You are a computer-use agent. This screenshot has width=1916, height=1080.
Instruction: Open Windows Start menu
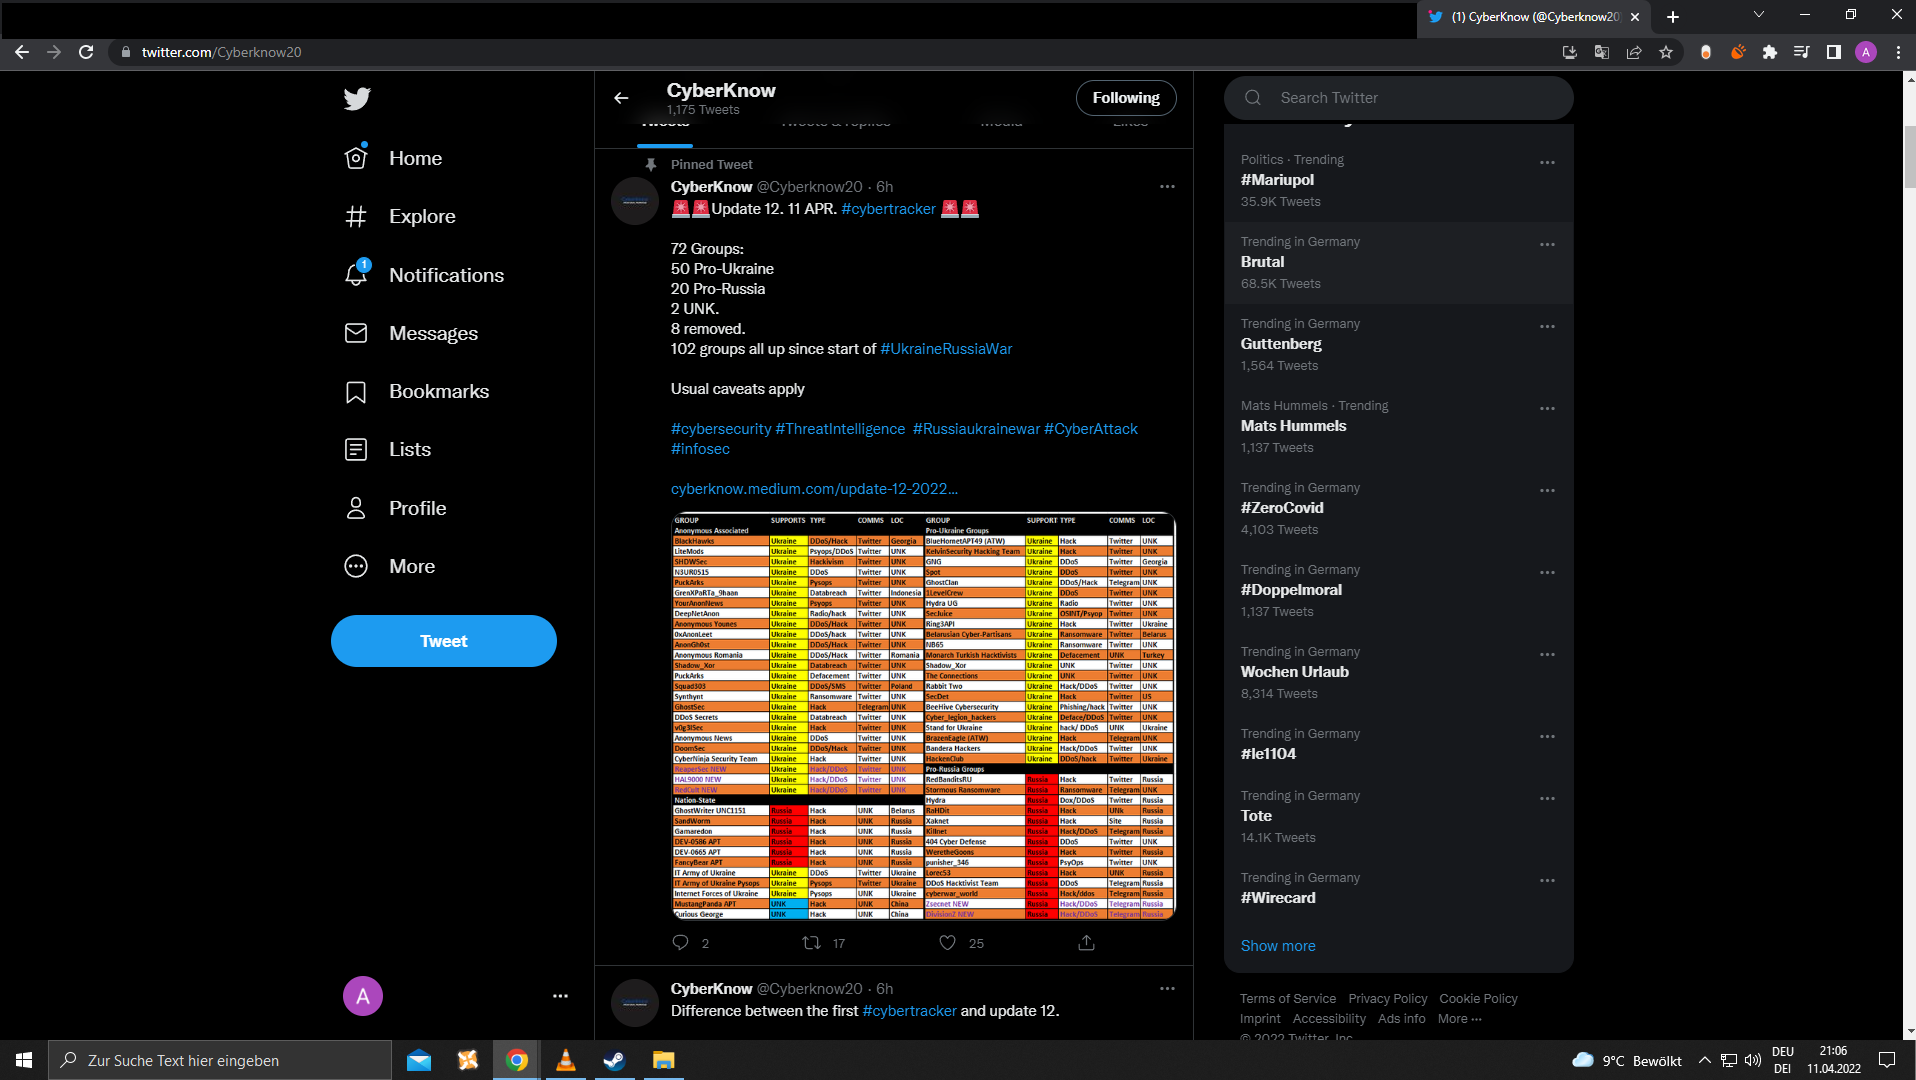24,1060
